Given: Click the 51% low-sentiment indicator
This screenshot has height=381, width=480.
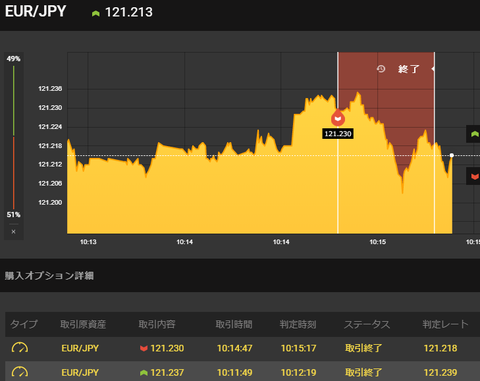Looking at the screenshot, I should click(13, 215).
